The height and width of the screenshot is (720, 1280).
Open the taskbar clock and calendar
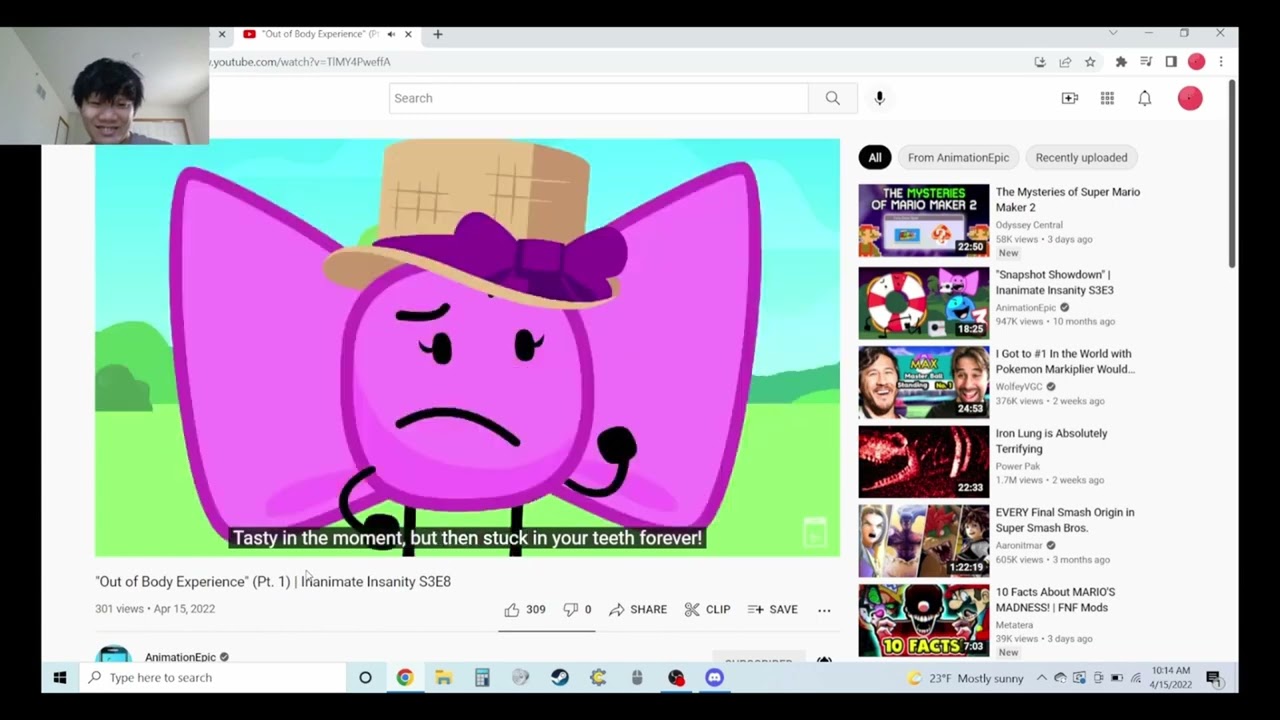coord(1170,677)
